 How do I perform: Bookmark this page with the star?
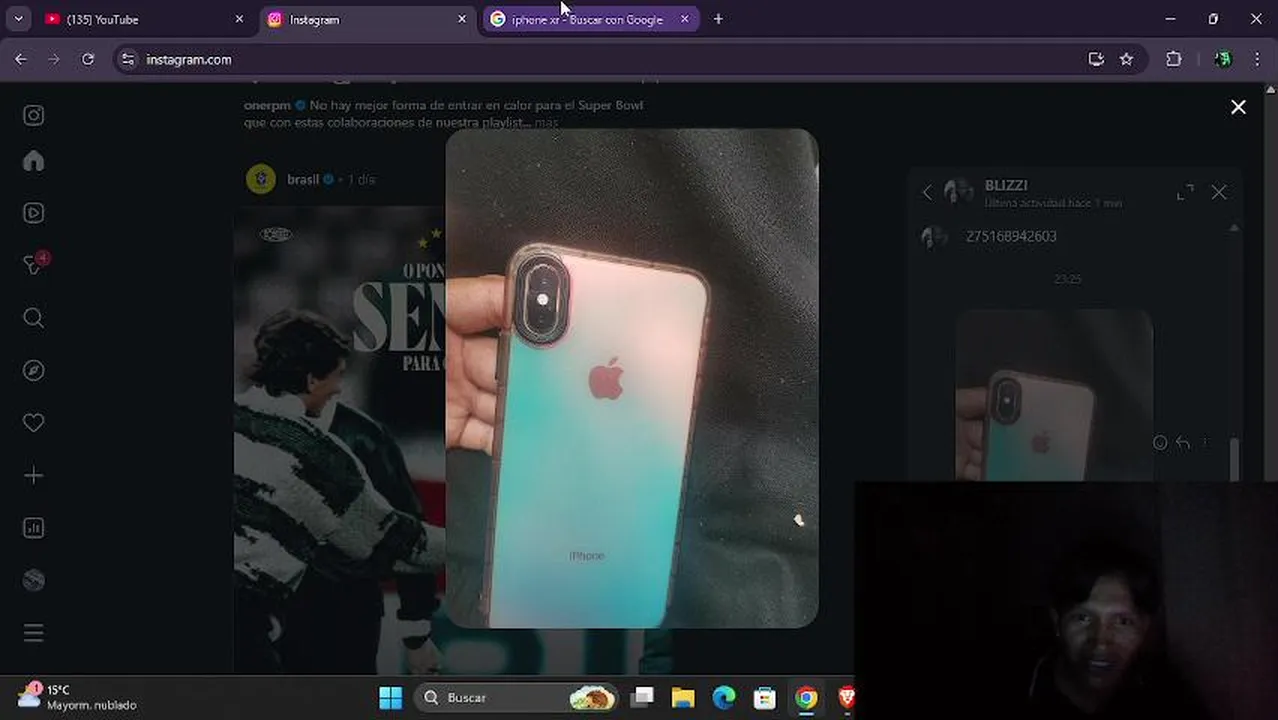pyautogui.click(x=1126, y=59)
